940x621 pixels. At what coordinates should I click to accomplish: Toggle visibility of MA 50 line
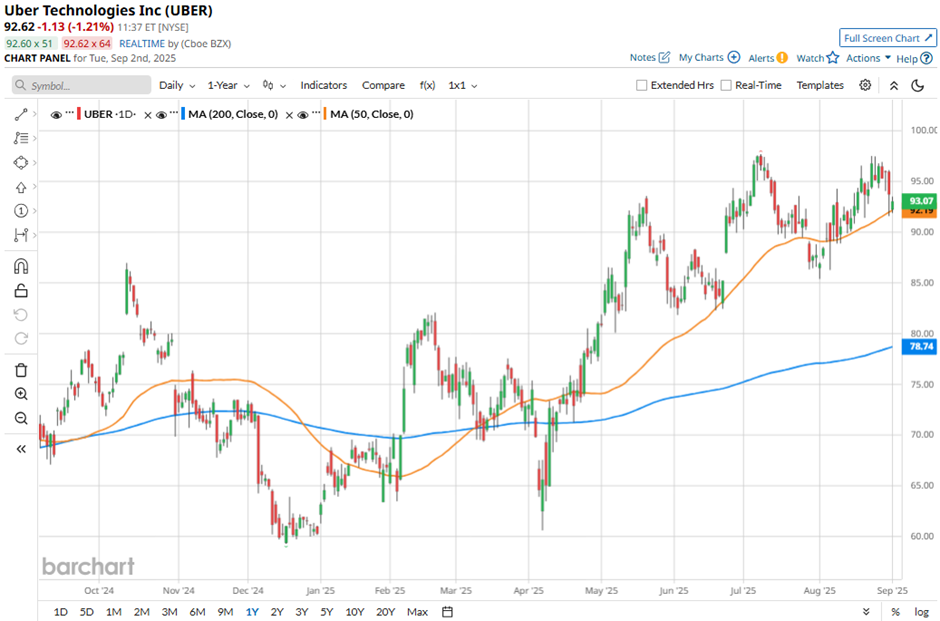(303, 114)
